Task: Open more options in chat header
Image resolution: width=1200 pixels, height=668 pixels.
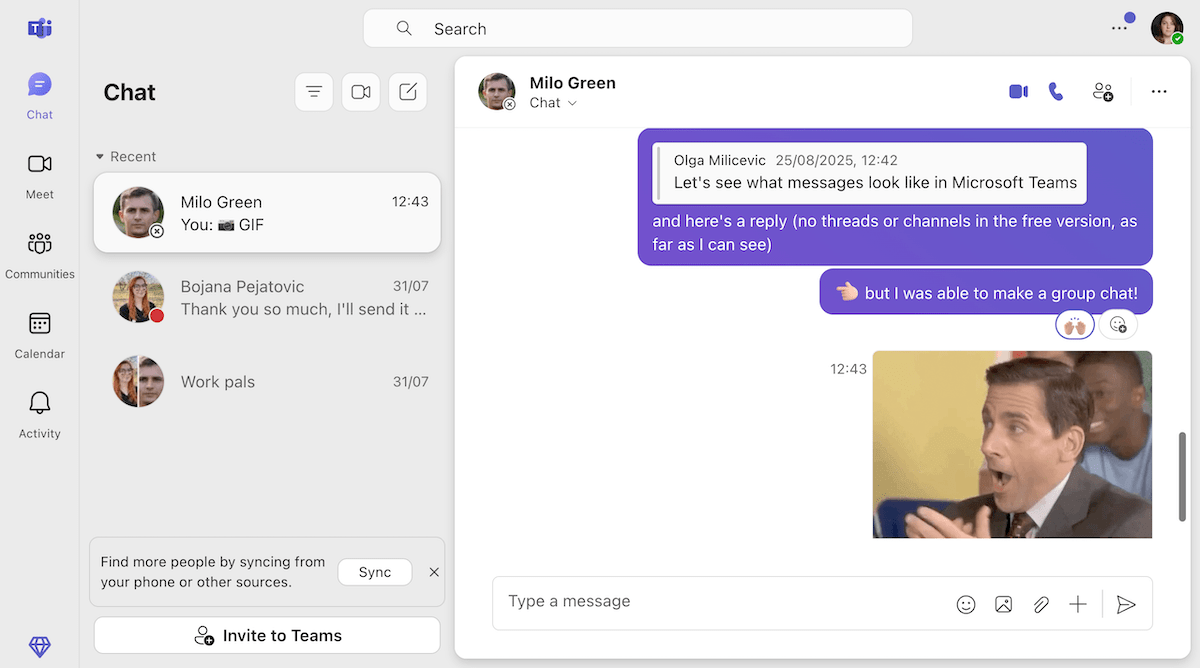Action: point(1159,92)
